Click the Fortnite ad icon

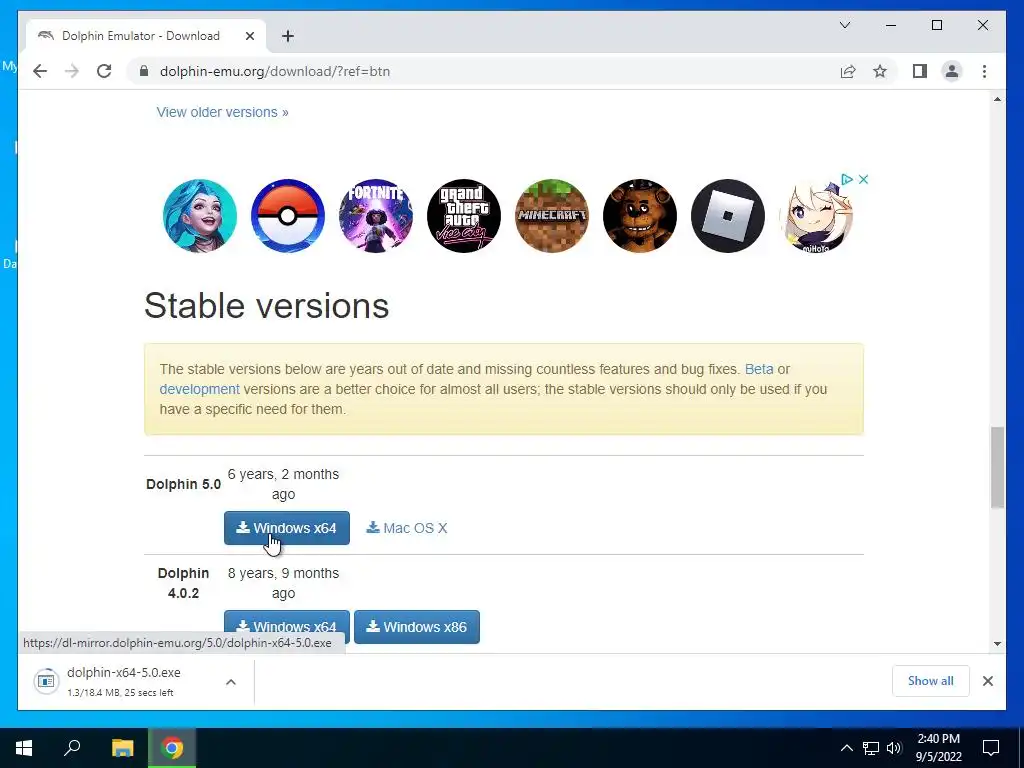click(x=376, y=216)
